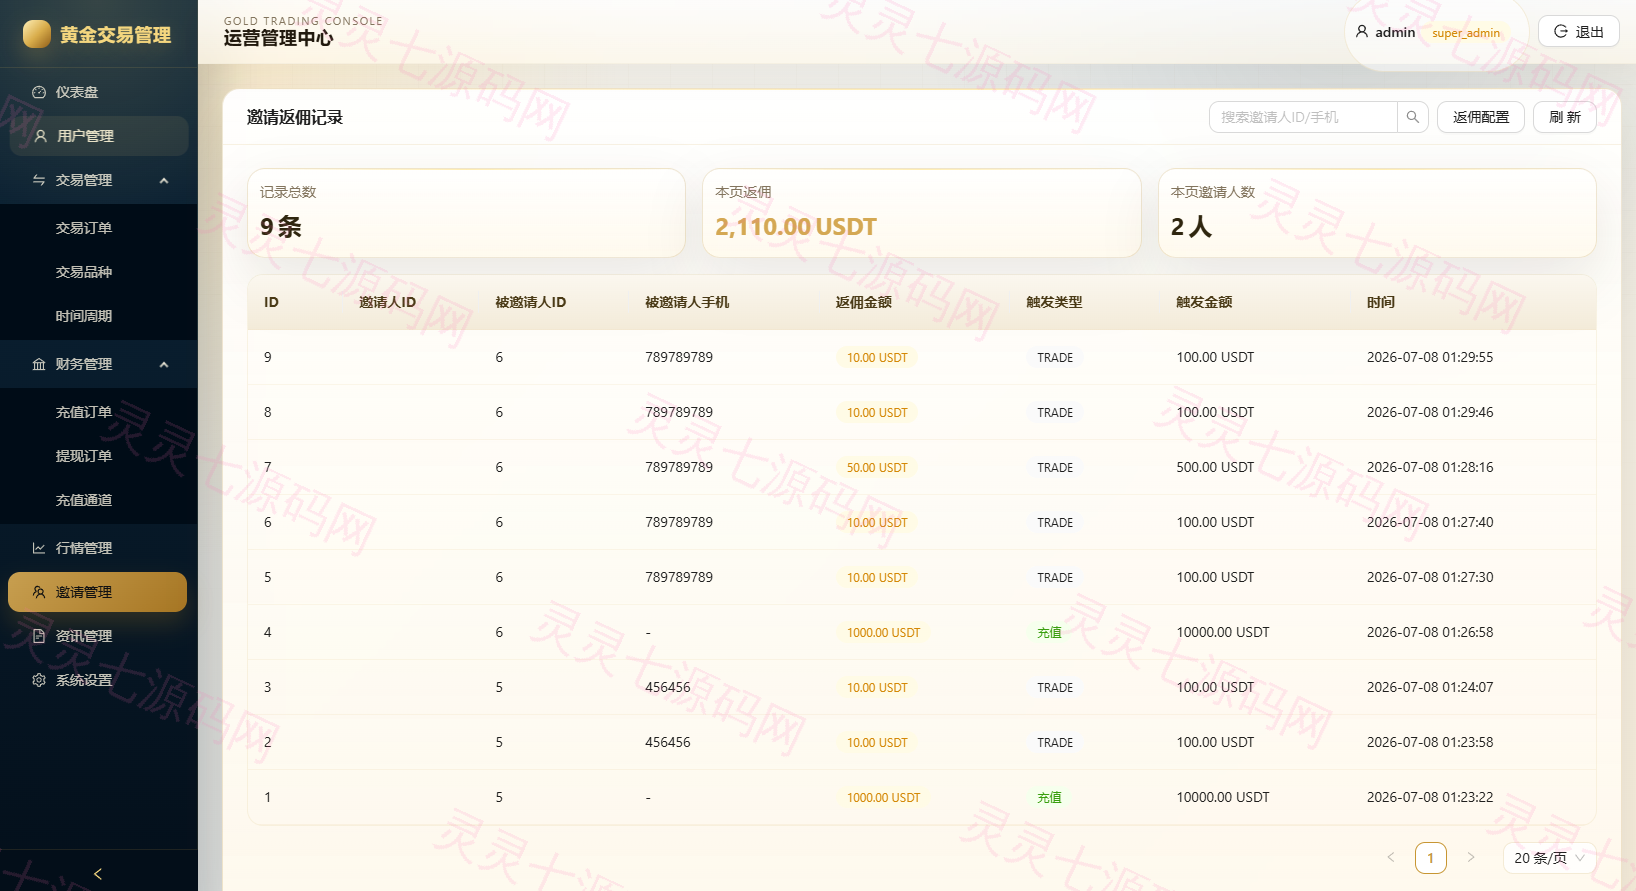Viewport: 1636px width, 891px height.
Task: Click 50.00 USDT rebate tag in row 7
Action: (x=877, y=468)
